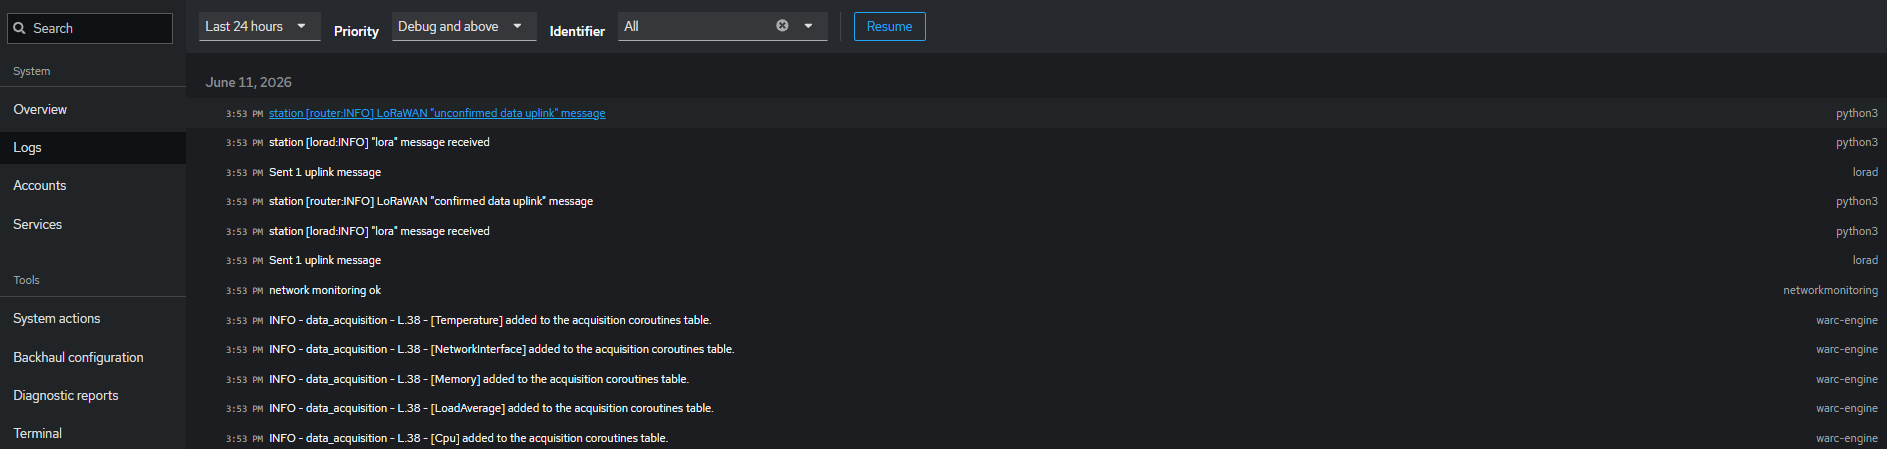
Task: Click the warc-engine identifier on the Temperature row
Action: point(1846,320)
